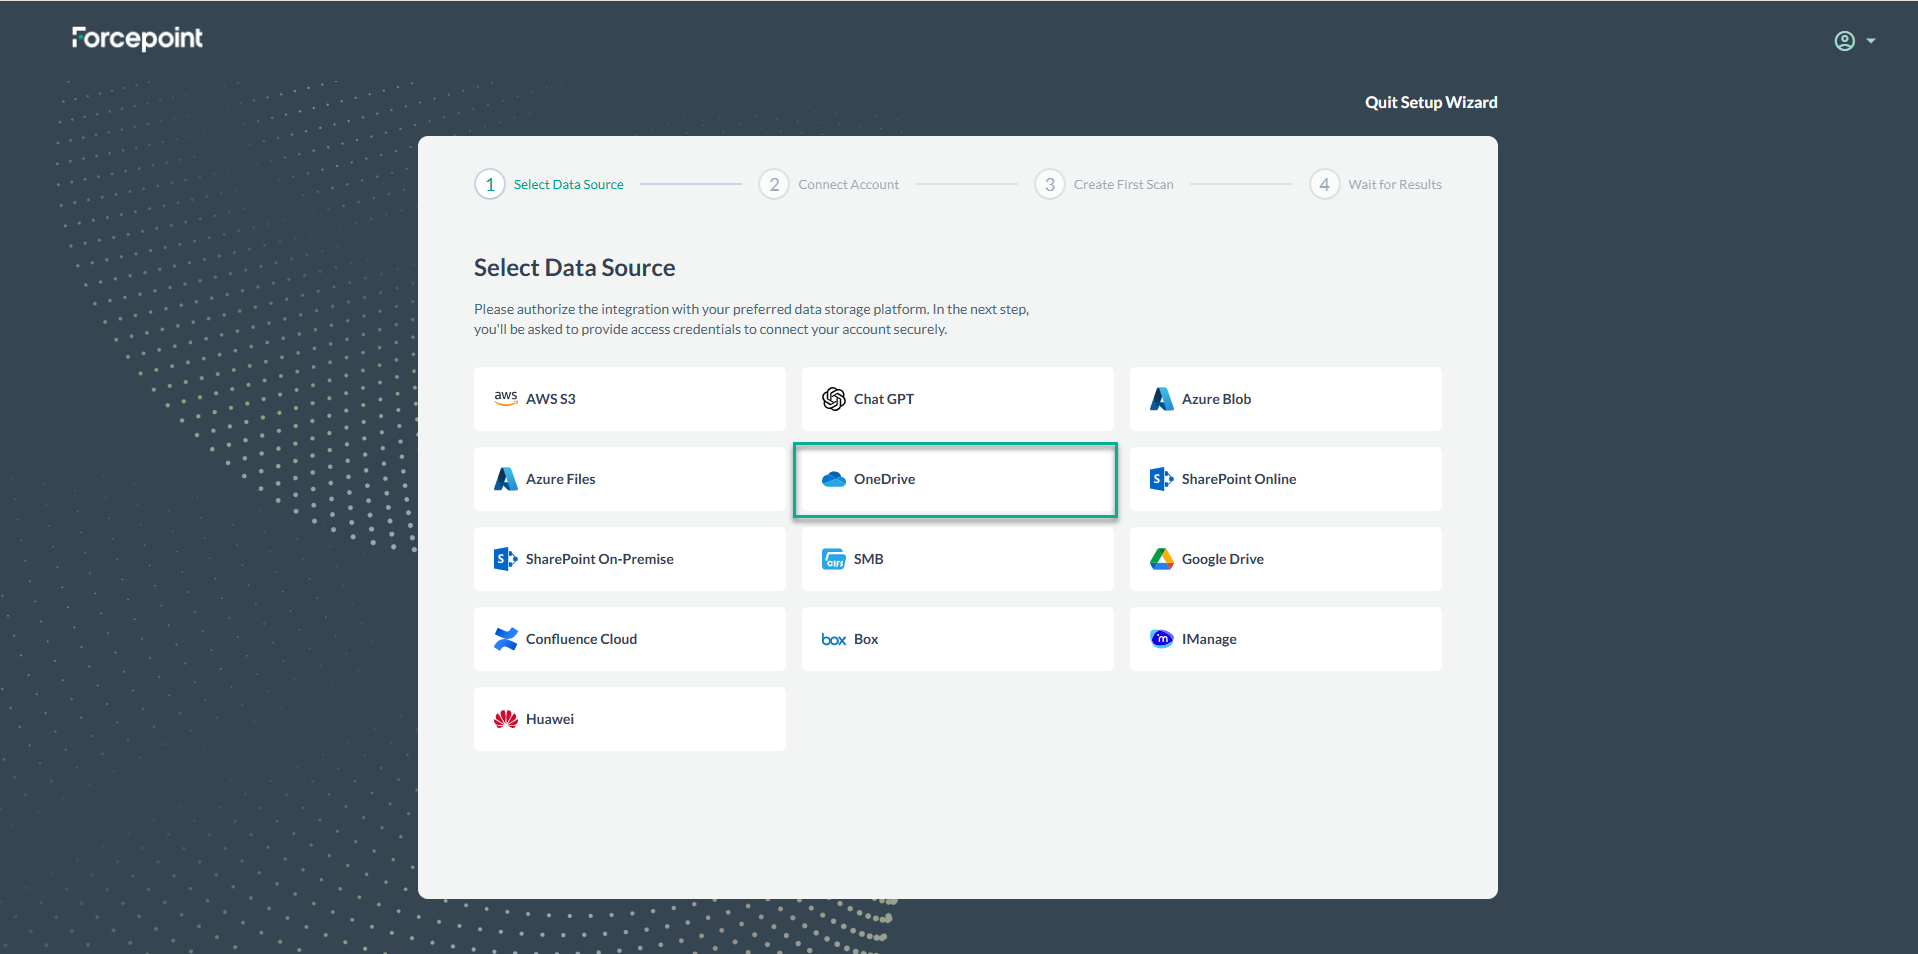The width and height of the screenshot is (1918, 954).
Task: Click the Confluence Cloud icon
Action: coord(505,639)
